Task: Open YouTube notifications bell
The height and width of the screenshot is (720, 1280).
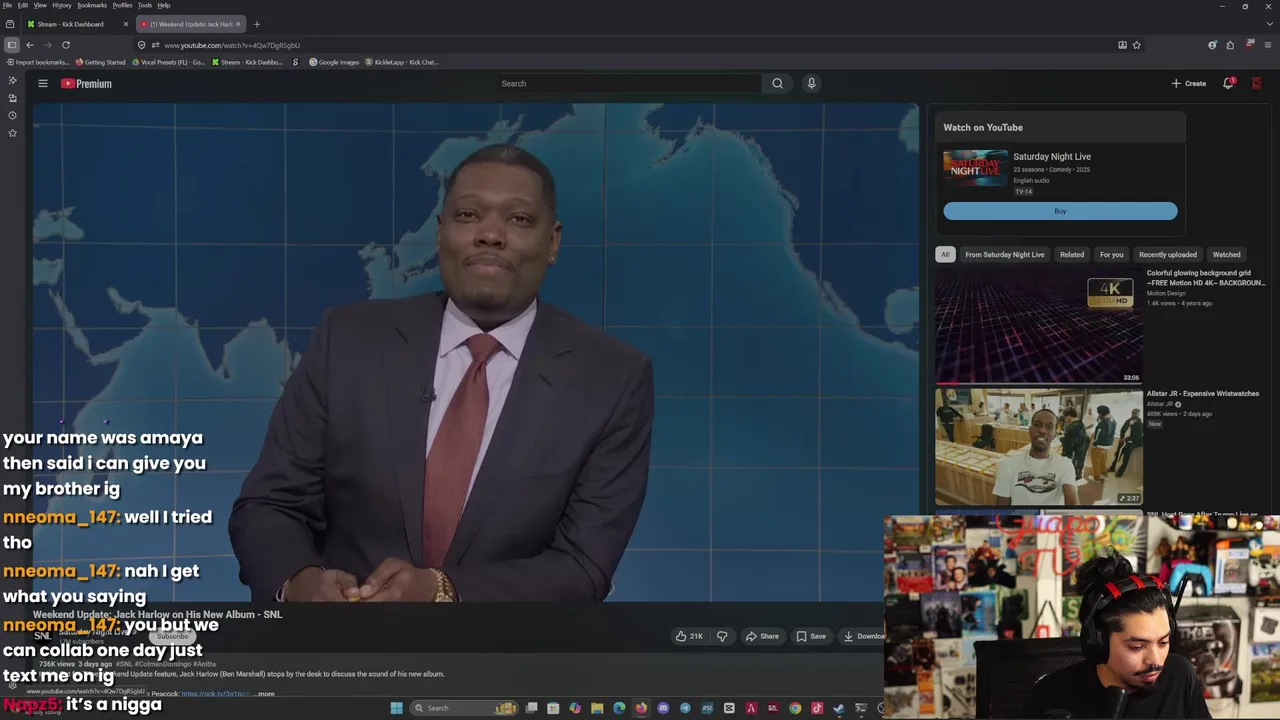Action: point(1228,84)
